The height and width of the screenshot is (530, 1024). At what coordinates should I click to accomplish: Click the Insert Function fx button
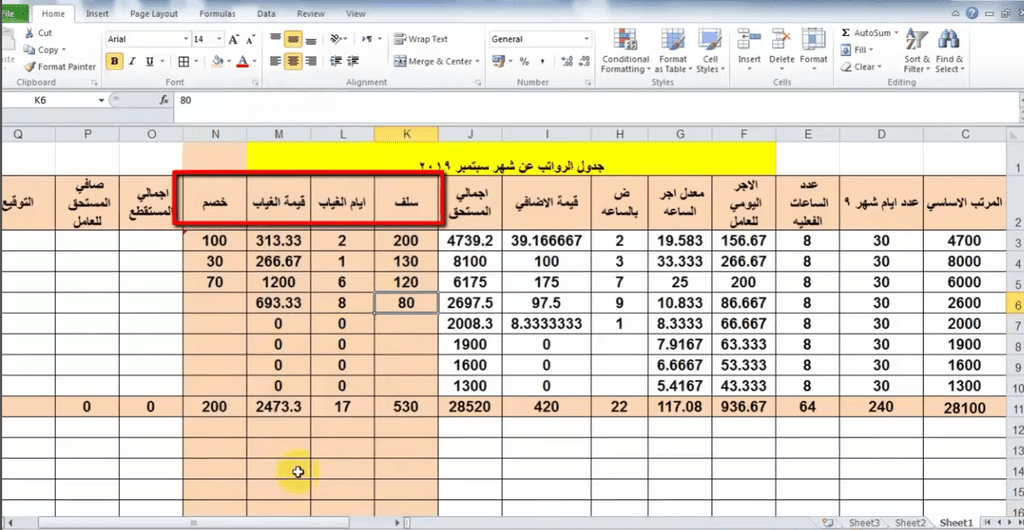(164, 101)
